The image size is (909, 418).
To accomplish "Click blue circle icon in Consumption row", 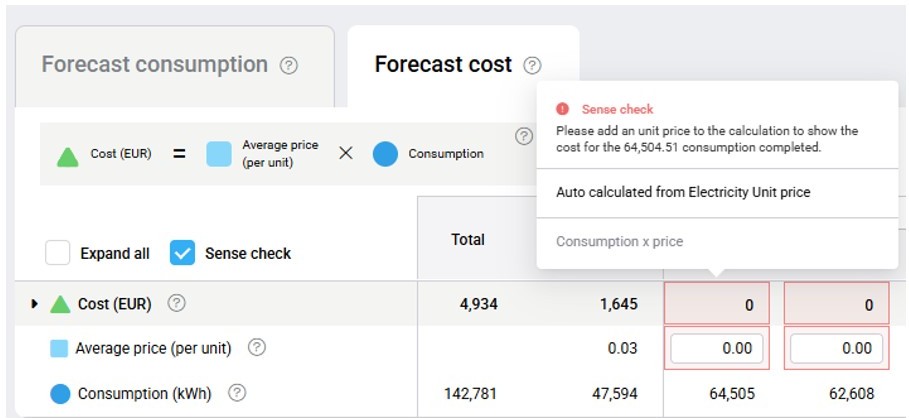I will [60, 393].
